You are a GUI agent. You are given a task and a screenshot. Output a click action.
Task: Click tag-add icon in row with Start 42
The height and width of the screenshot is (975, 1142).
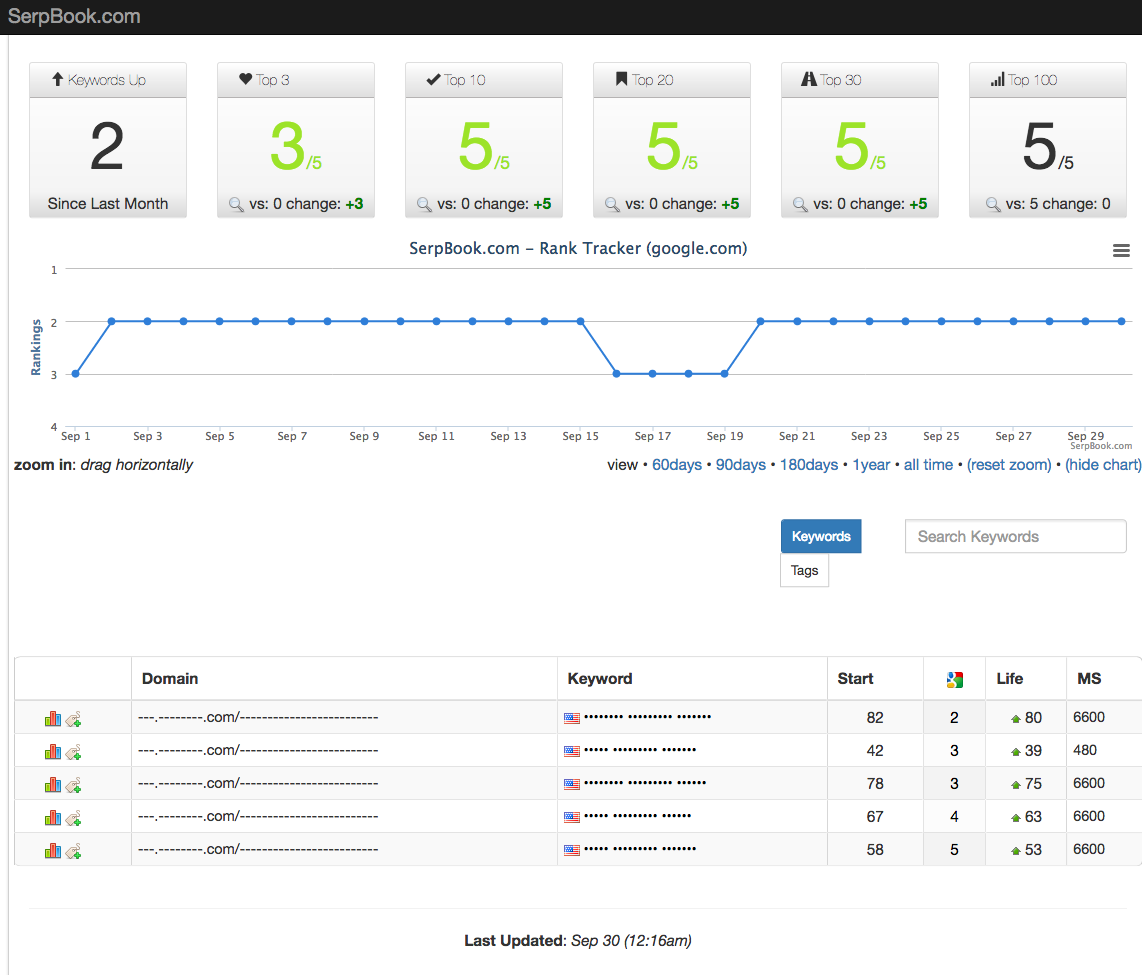click(73, 753)
